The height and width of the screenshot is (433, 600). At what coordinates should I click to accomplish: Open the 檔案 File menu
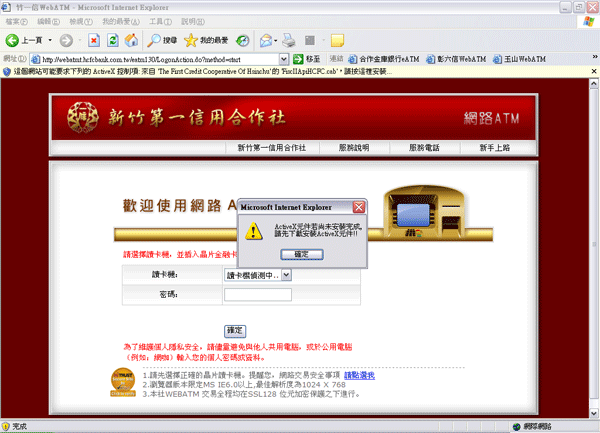(x=16, y=22)
